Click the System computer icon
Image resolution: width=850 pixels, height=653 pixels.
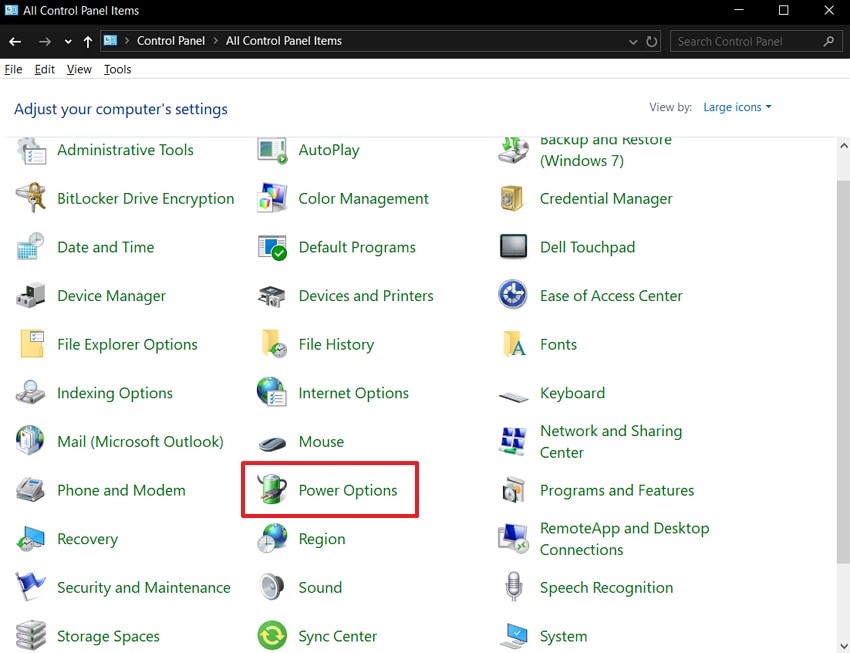(513, 636)
